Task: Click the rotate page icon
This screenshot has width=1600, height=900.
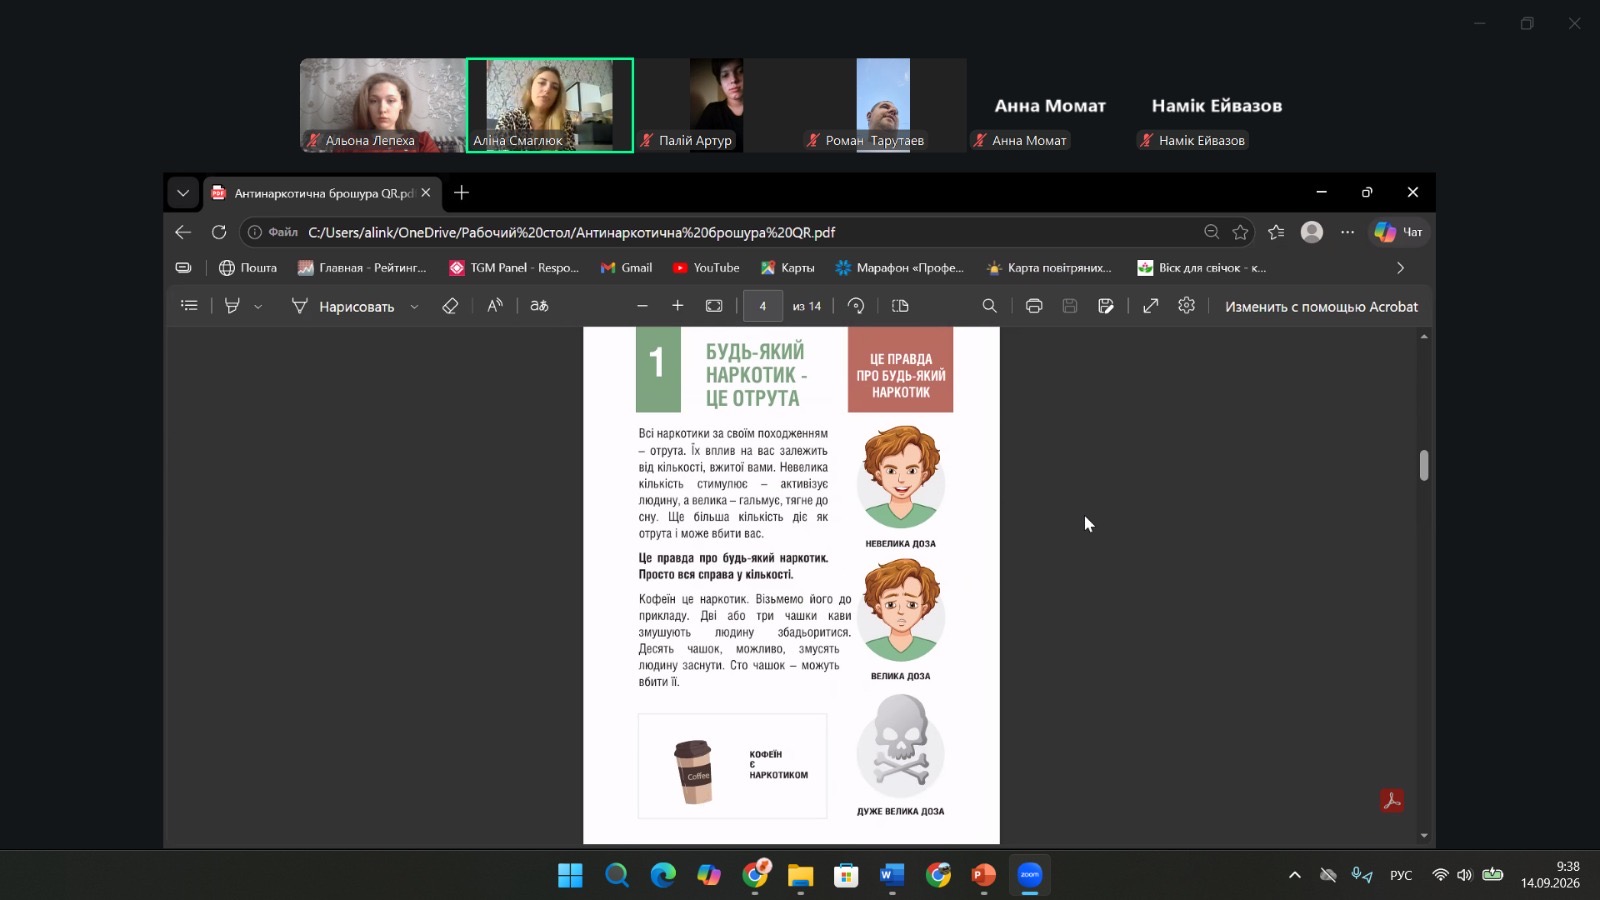Action: (856, 306)
